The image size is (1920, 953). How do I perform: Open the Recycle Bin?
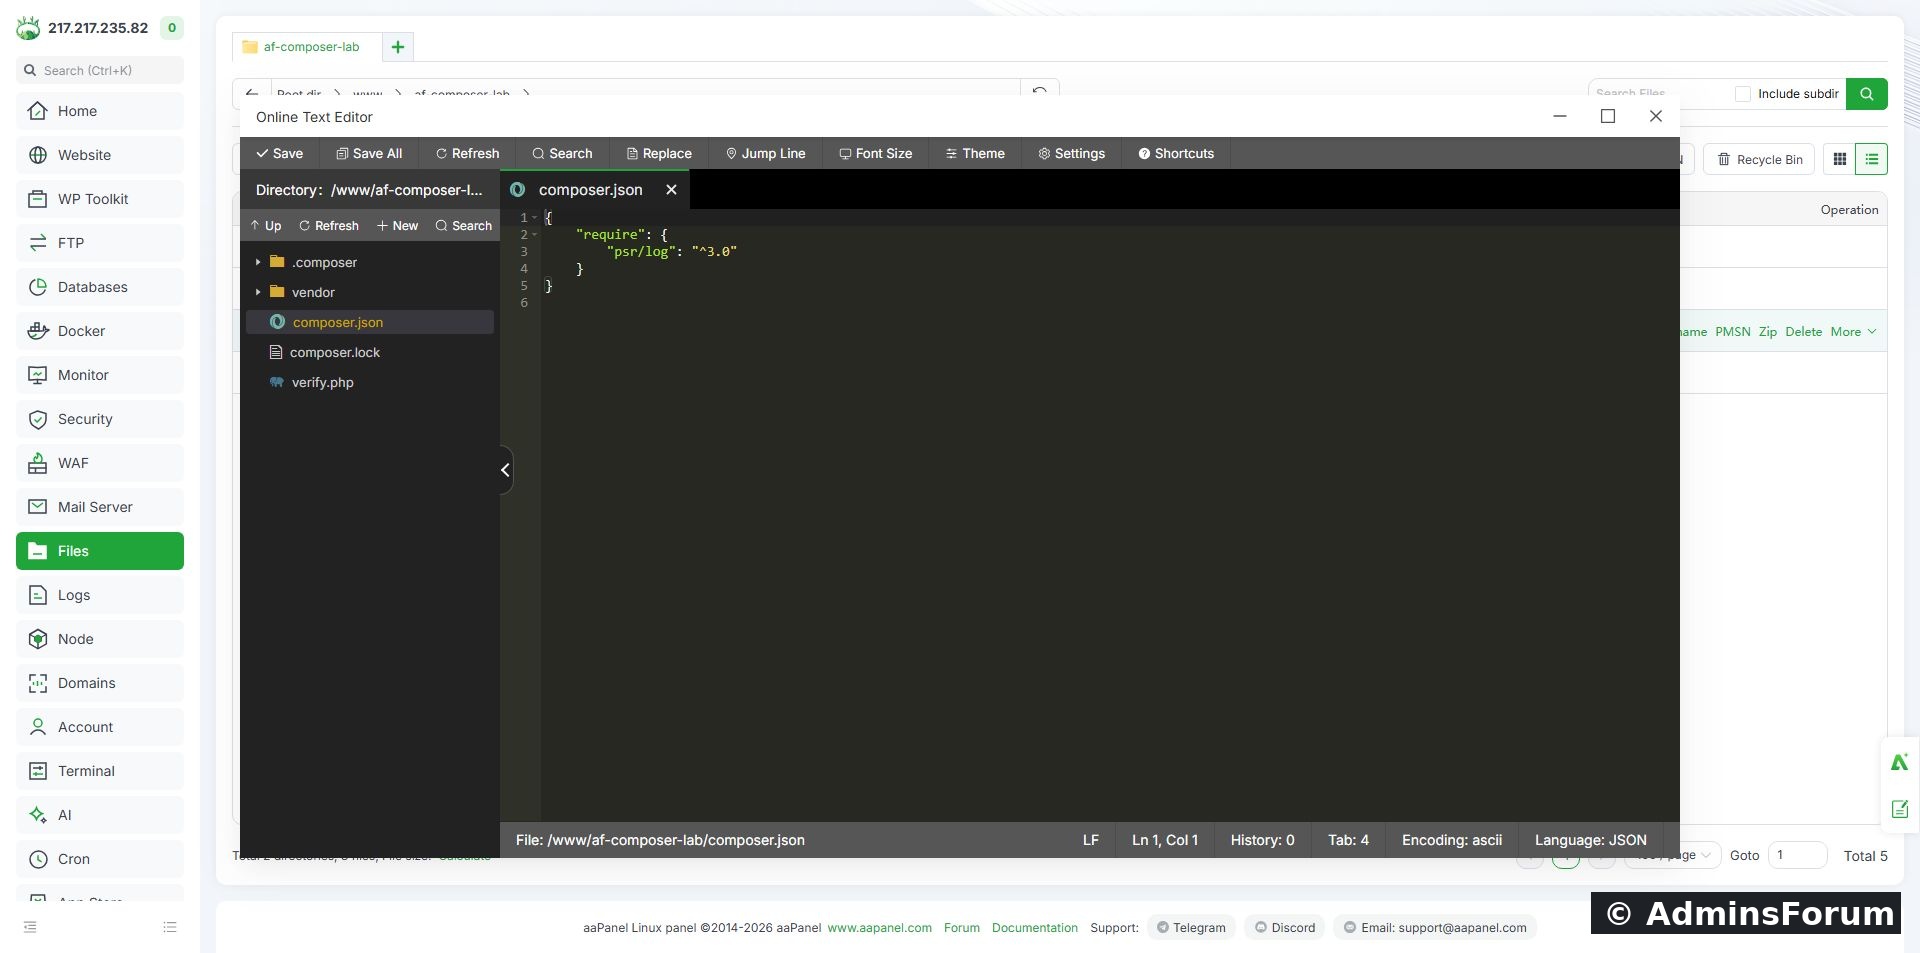(1759, 160)
